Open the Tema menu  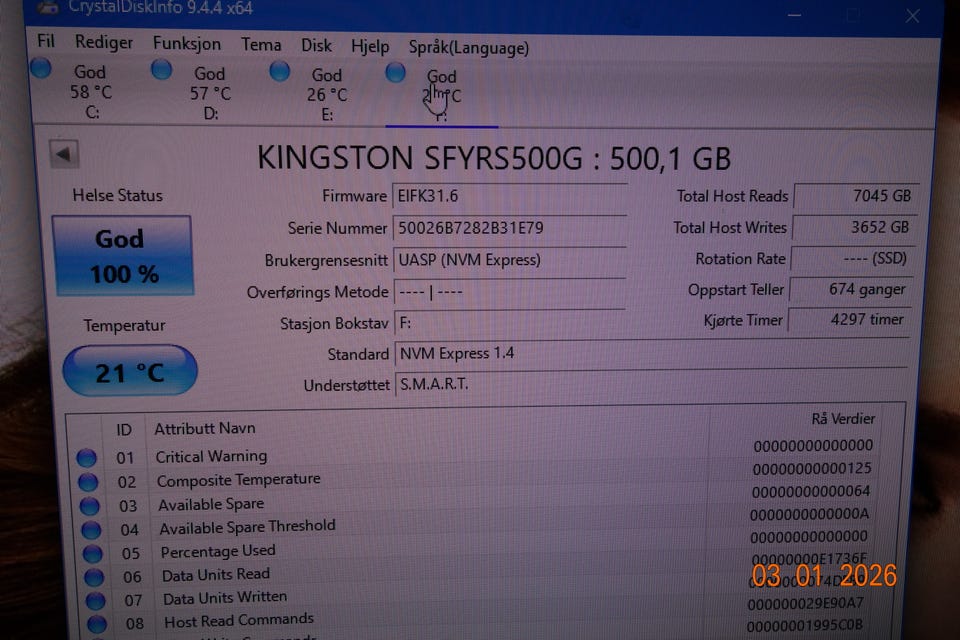[x=261, y=45]
